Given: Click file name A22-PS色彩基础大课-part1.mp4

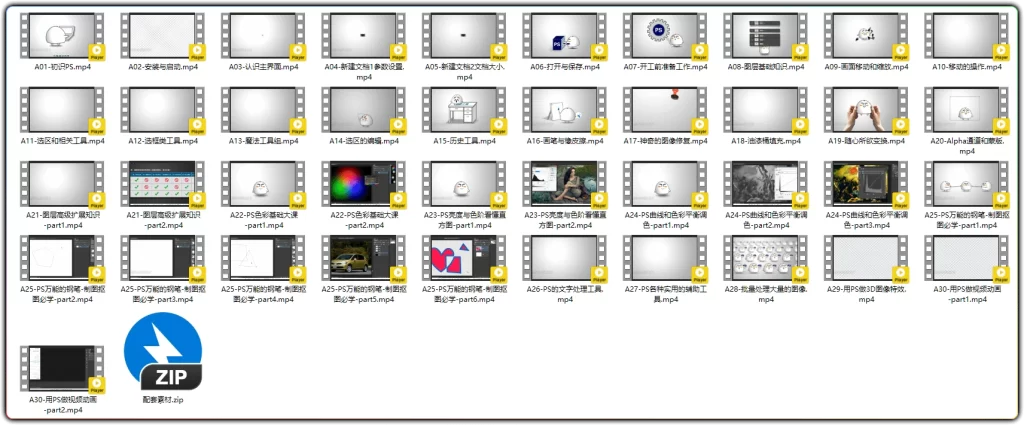Looking at the screenshot, I should [263, 219].
